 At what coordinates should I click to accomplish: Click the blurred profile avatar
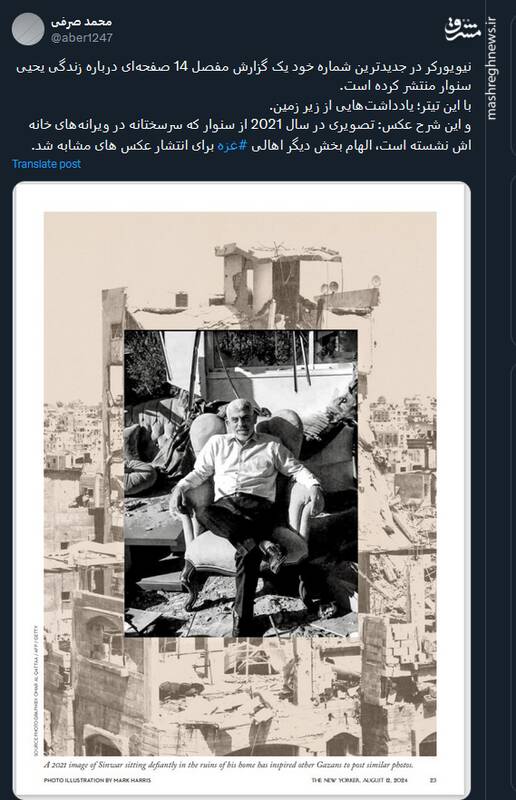pyautogui.click(x=28, y=29)
